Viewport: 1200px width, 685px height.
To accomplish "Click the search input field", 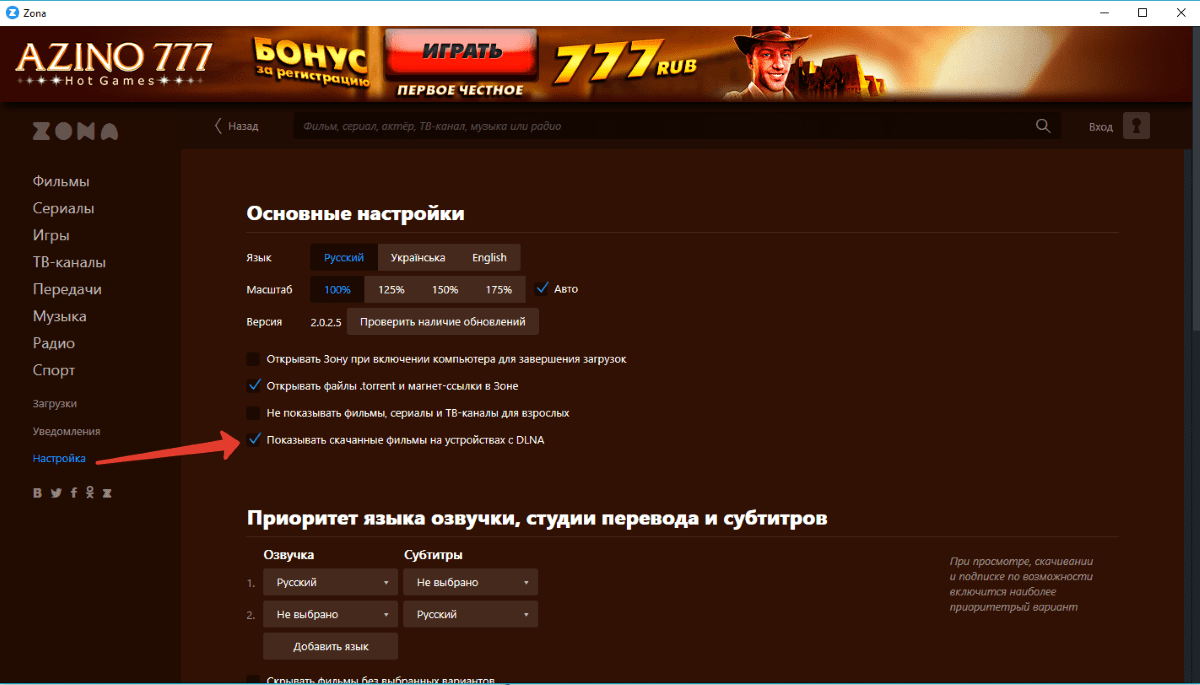I will [660, 127].
